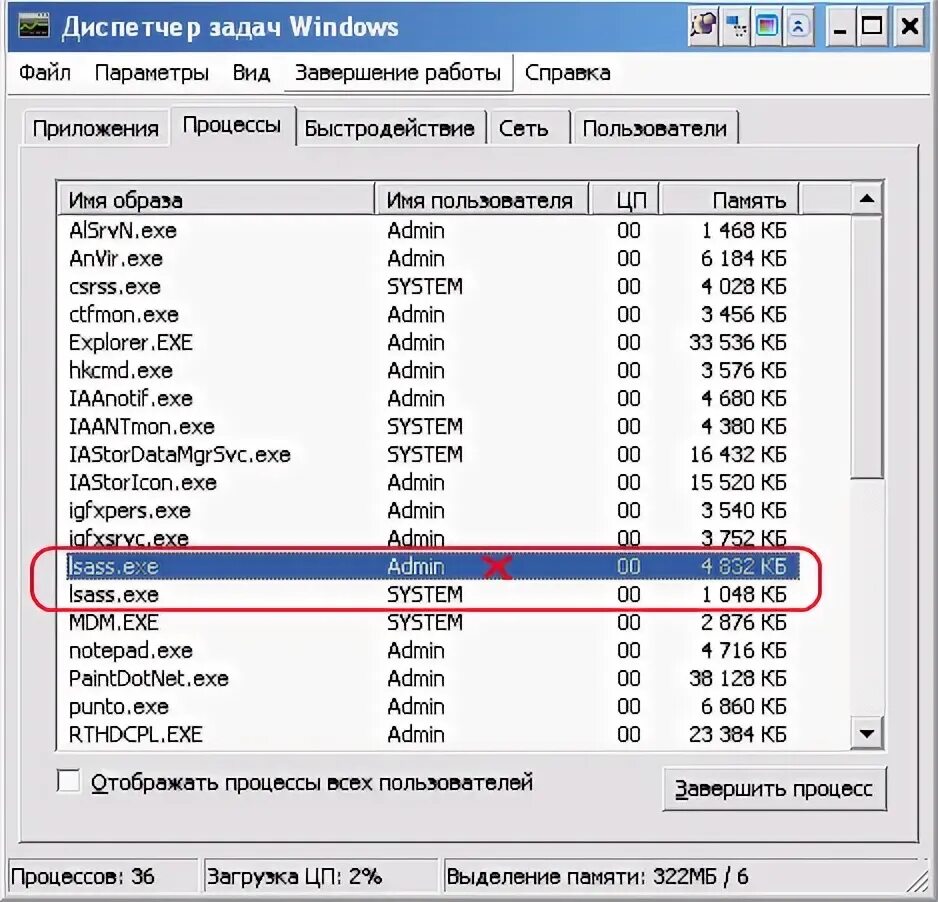Click the Завершить процесс button

click(x=774, y=789)
